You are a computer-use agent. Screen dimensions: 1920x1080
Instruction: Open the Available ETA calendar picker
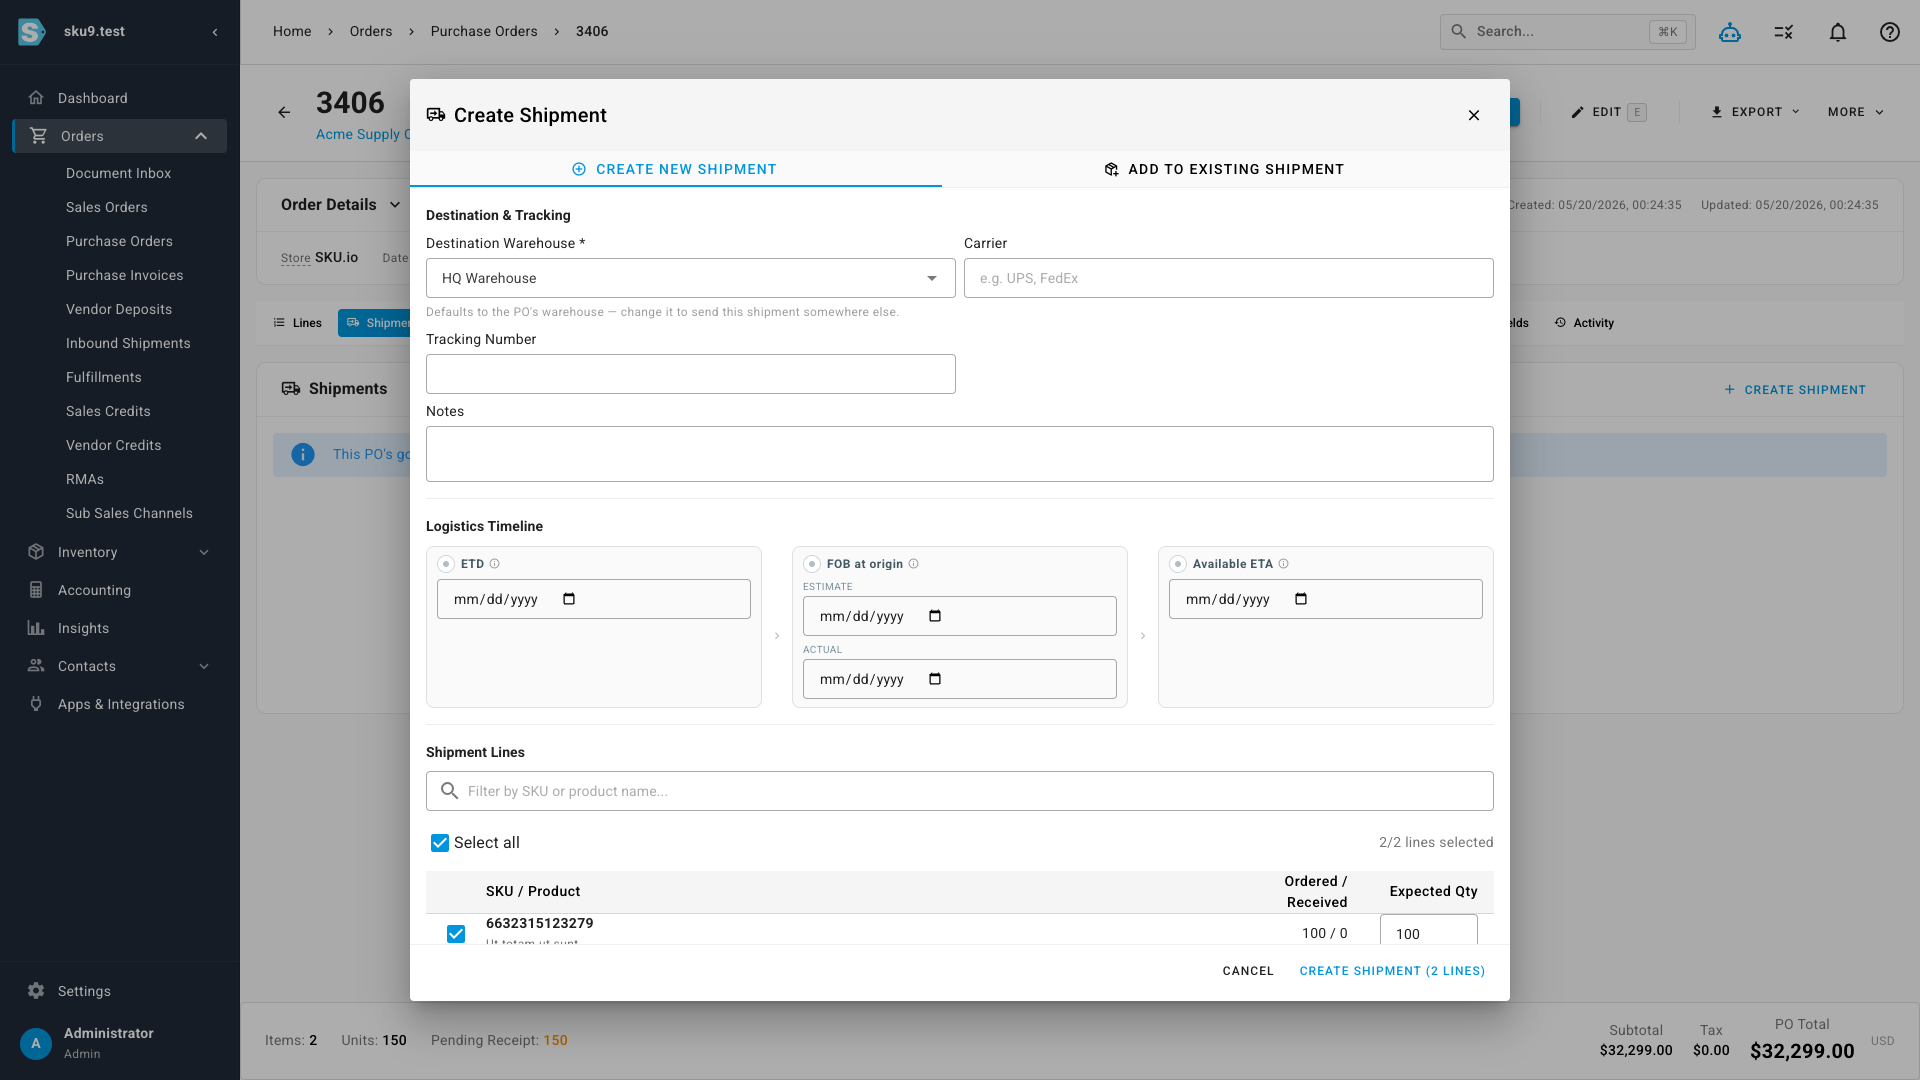pyautogui.click(x=1301, y=599)
